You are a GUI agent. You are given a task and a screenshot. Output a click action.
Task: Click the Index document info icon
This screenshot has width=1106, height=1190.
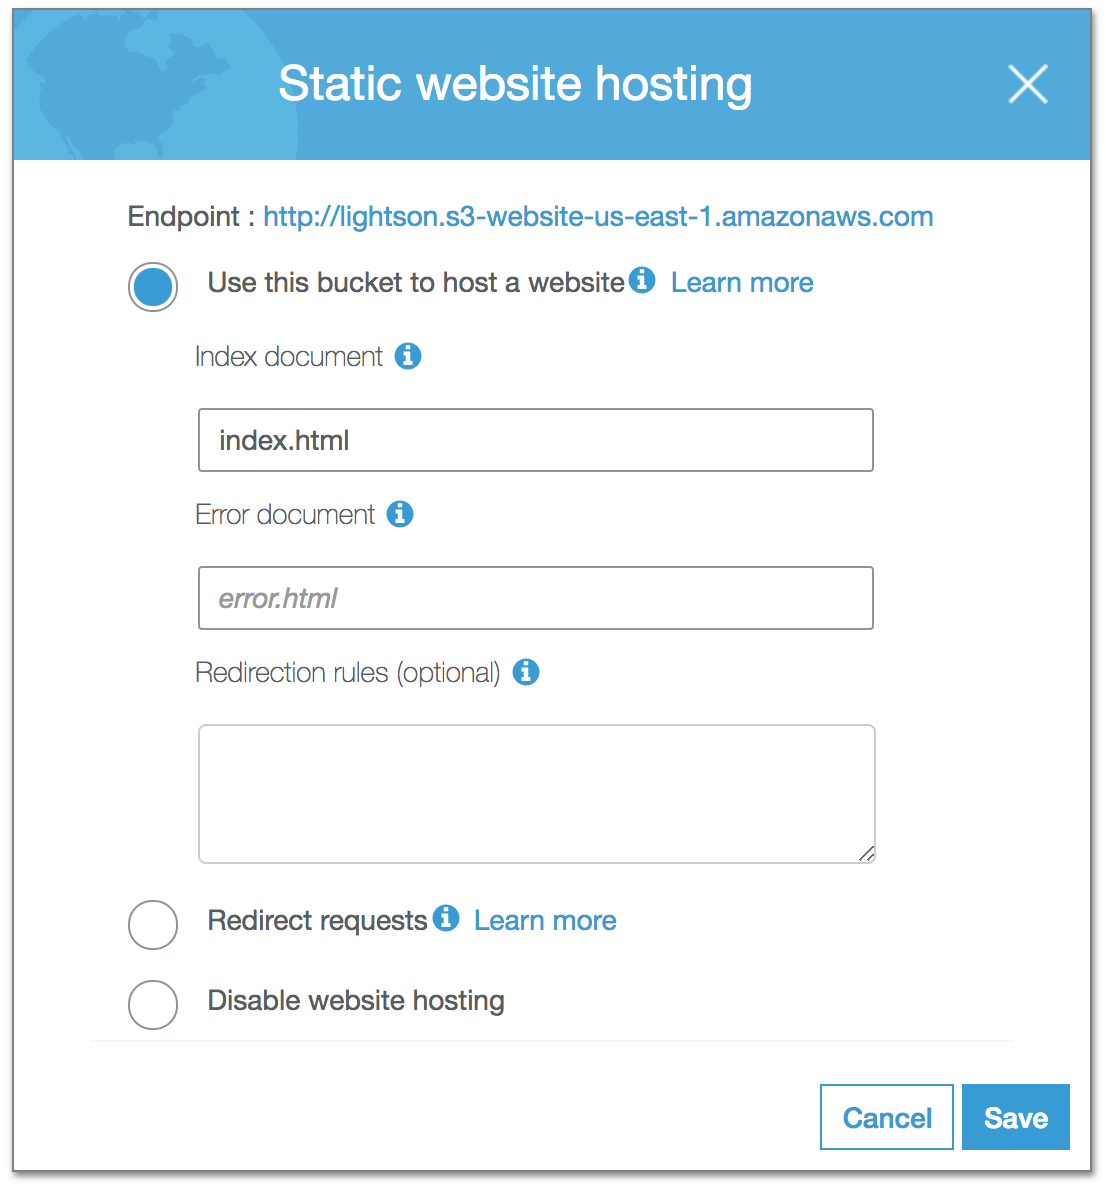408,356
